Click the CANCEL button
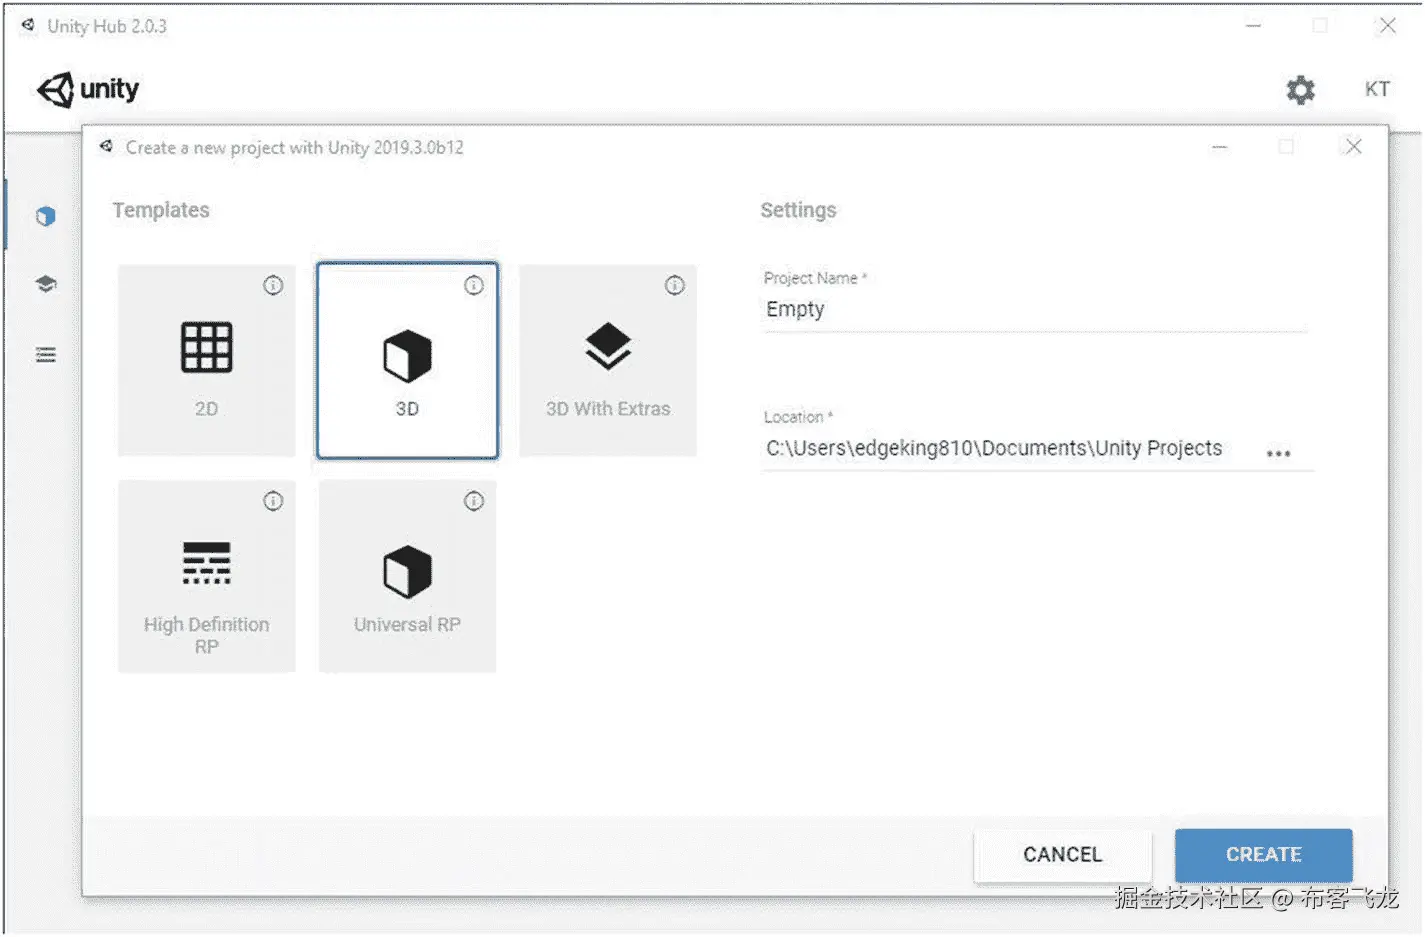Viewport: 1425px width, 937px height. tap(1062, 855)
